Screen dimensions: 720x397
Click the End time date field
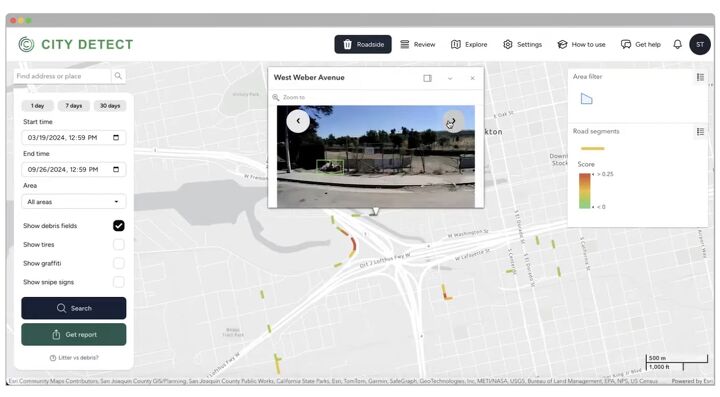click(x=73, y=169)
